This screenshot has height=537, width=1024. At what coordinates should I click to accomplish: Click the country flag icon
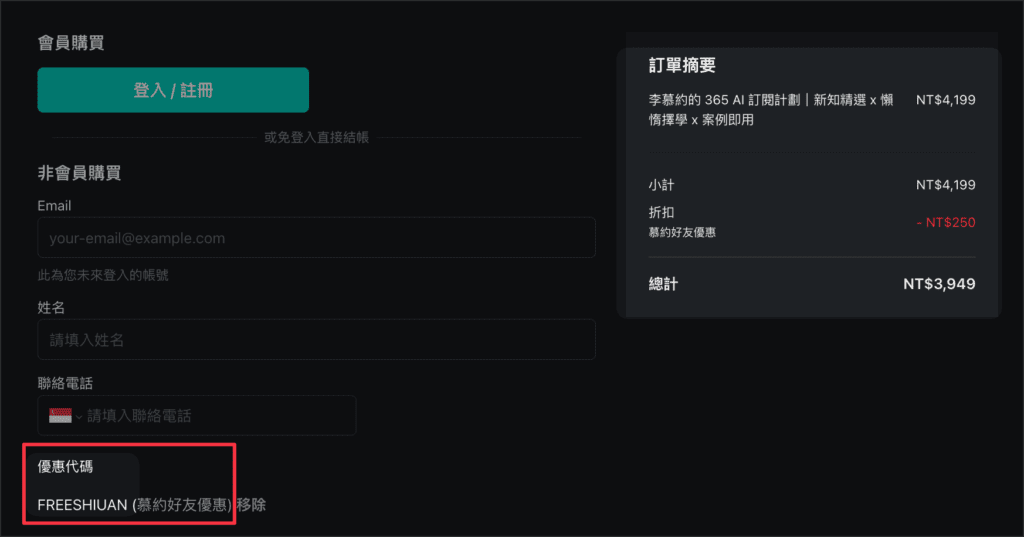pos(60,415)
